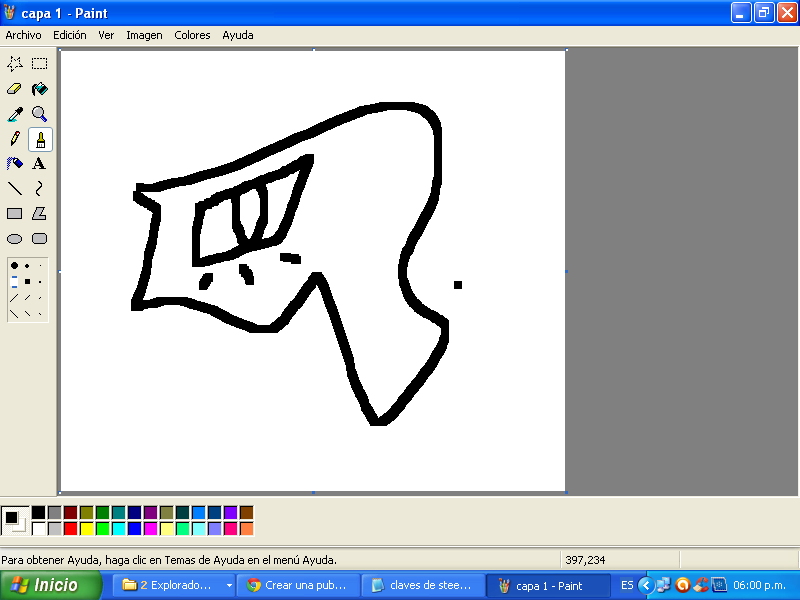Expand hidden system tray icons arrow
800x600 pixels.
tap(646, 585)
